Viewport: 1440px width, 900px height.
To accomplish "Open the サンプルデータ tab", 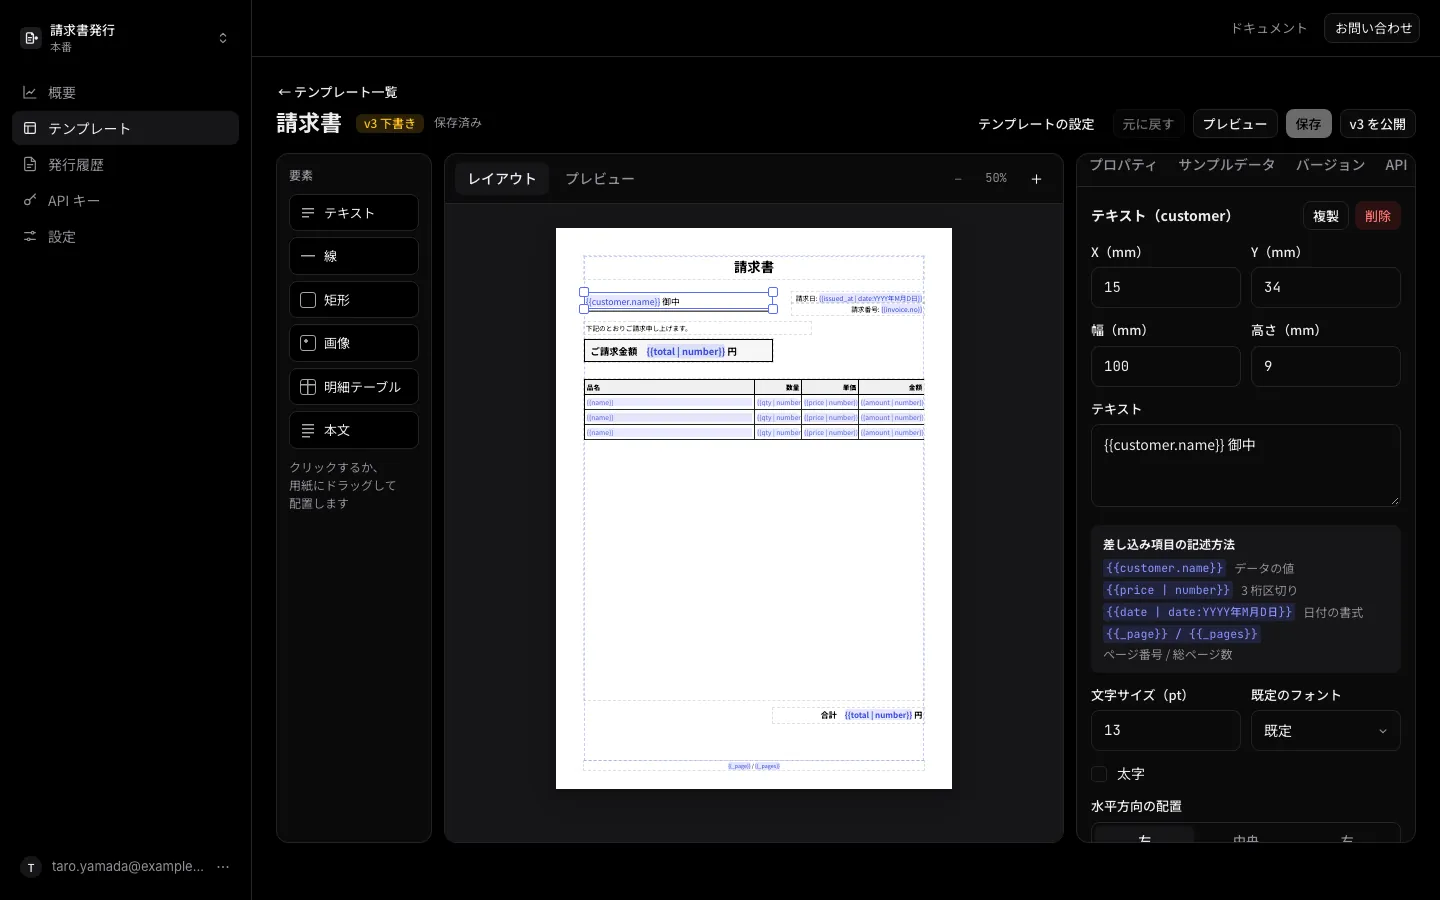I will pos(1227,165).
